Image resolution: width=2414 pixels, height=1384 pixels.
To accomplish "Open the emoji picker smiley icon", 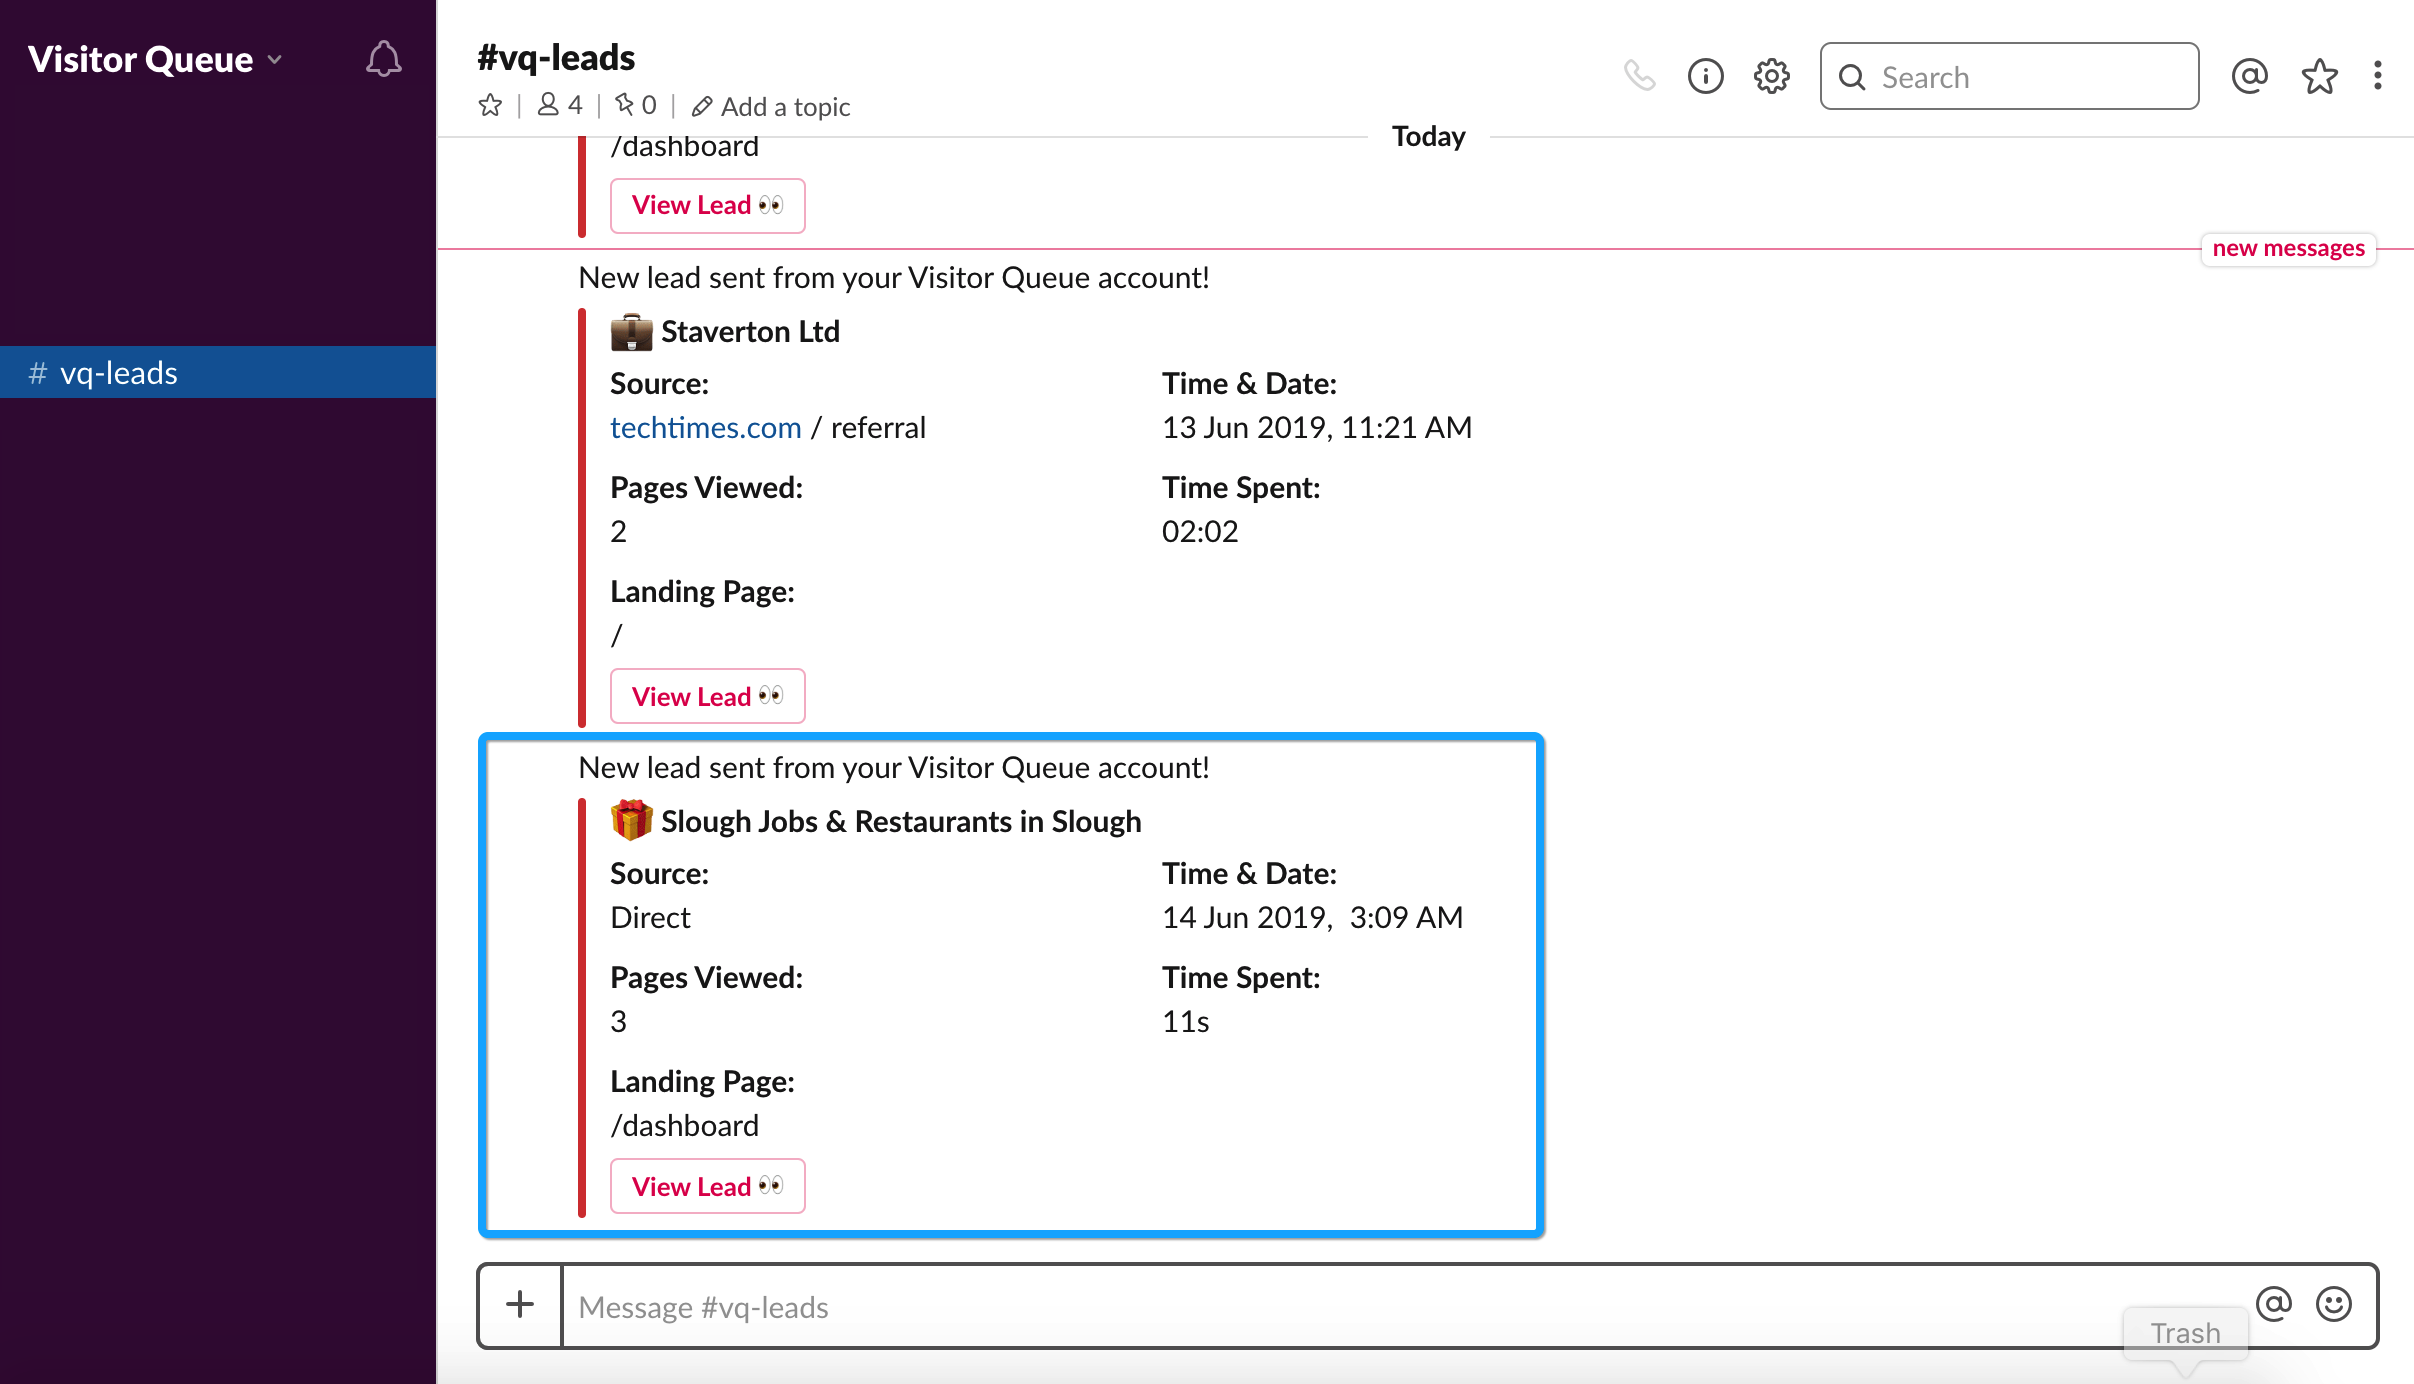I will (x=2334, y=1304).
